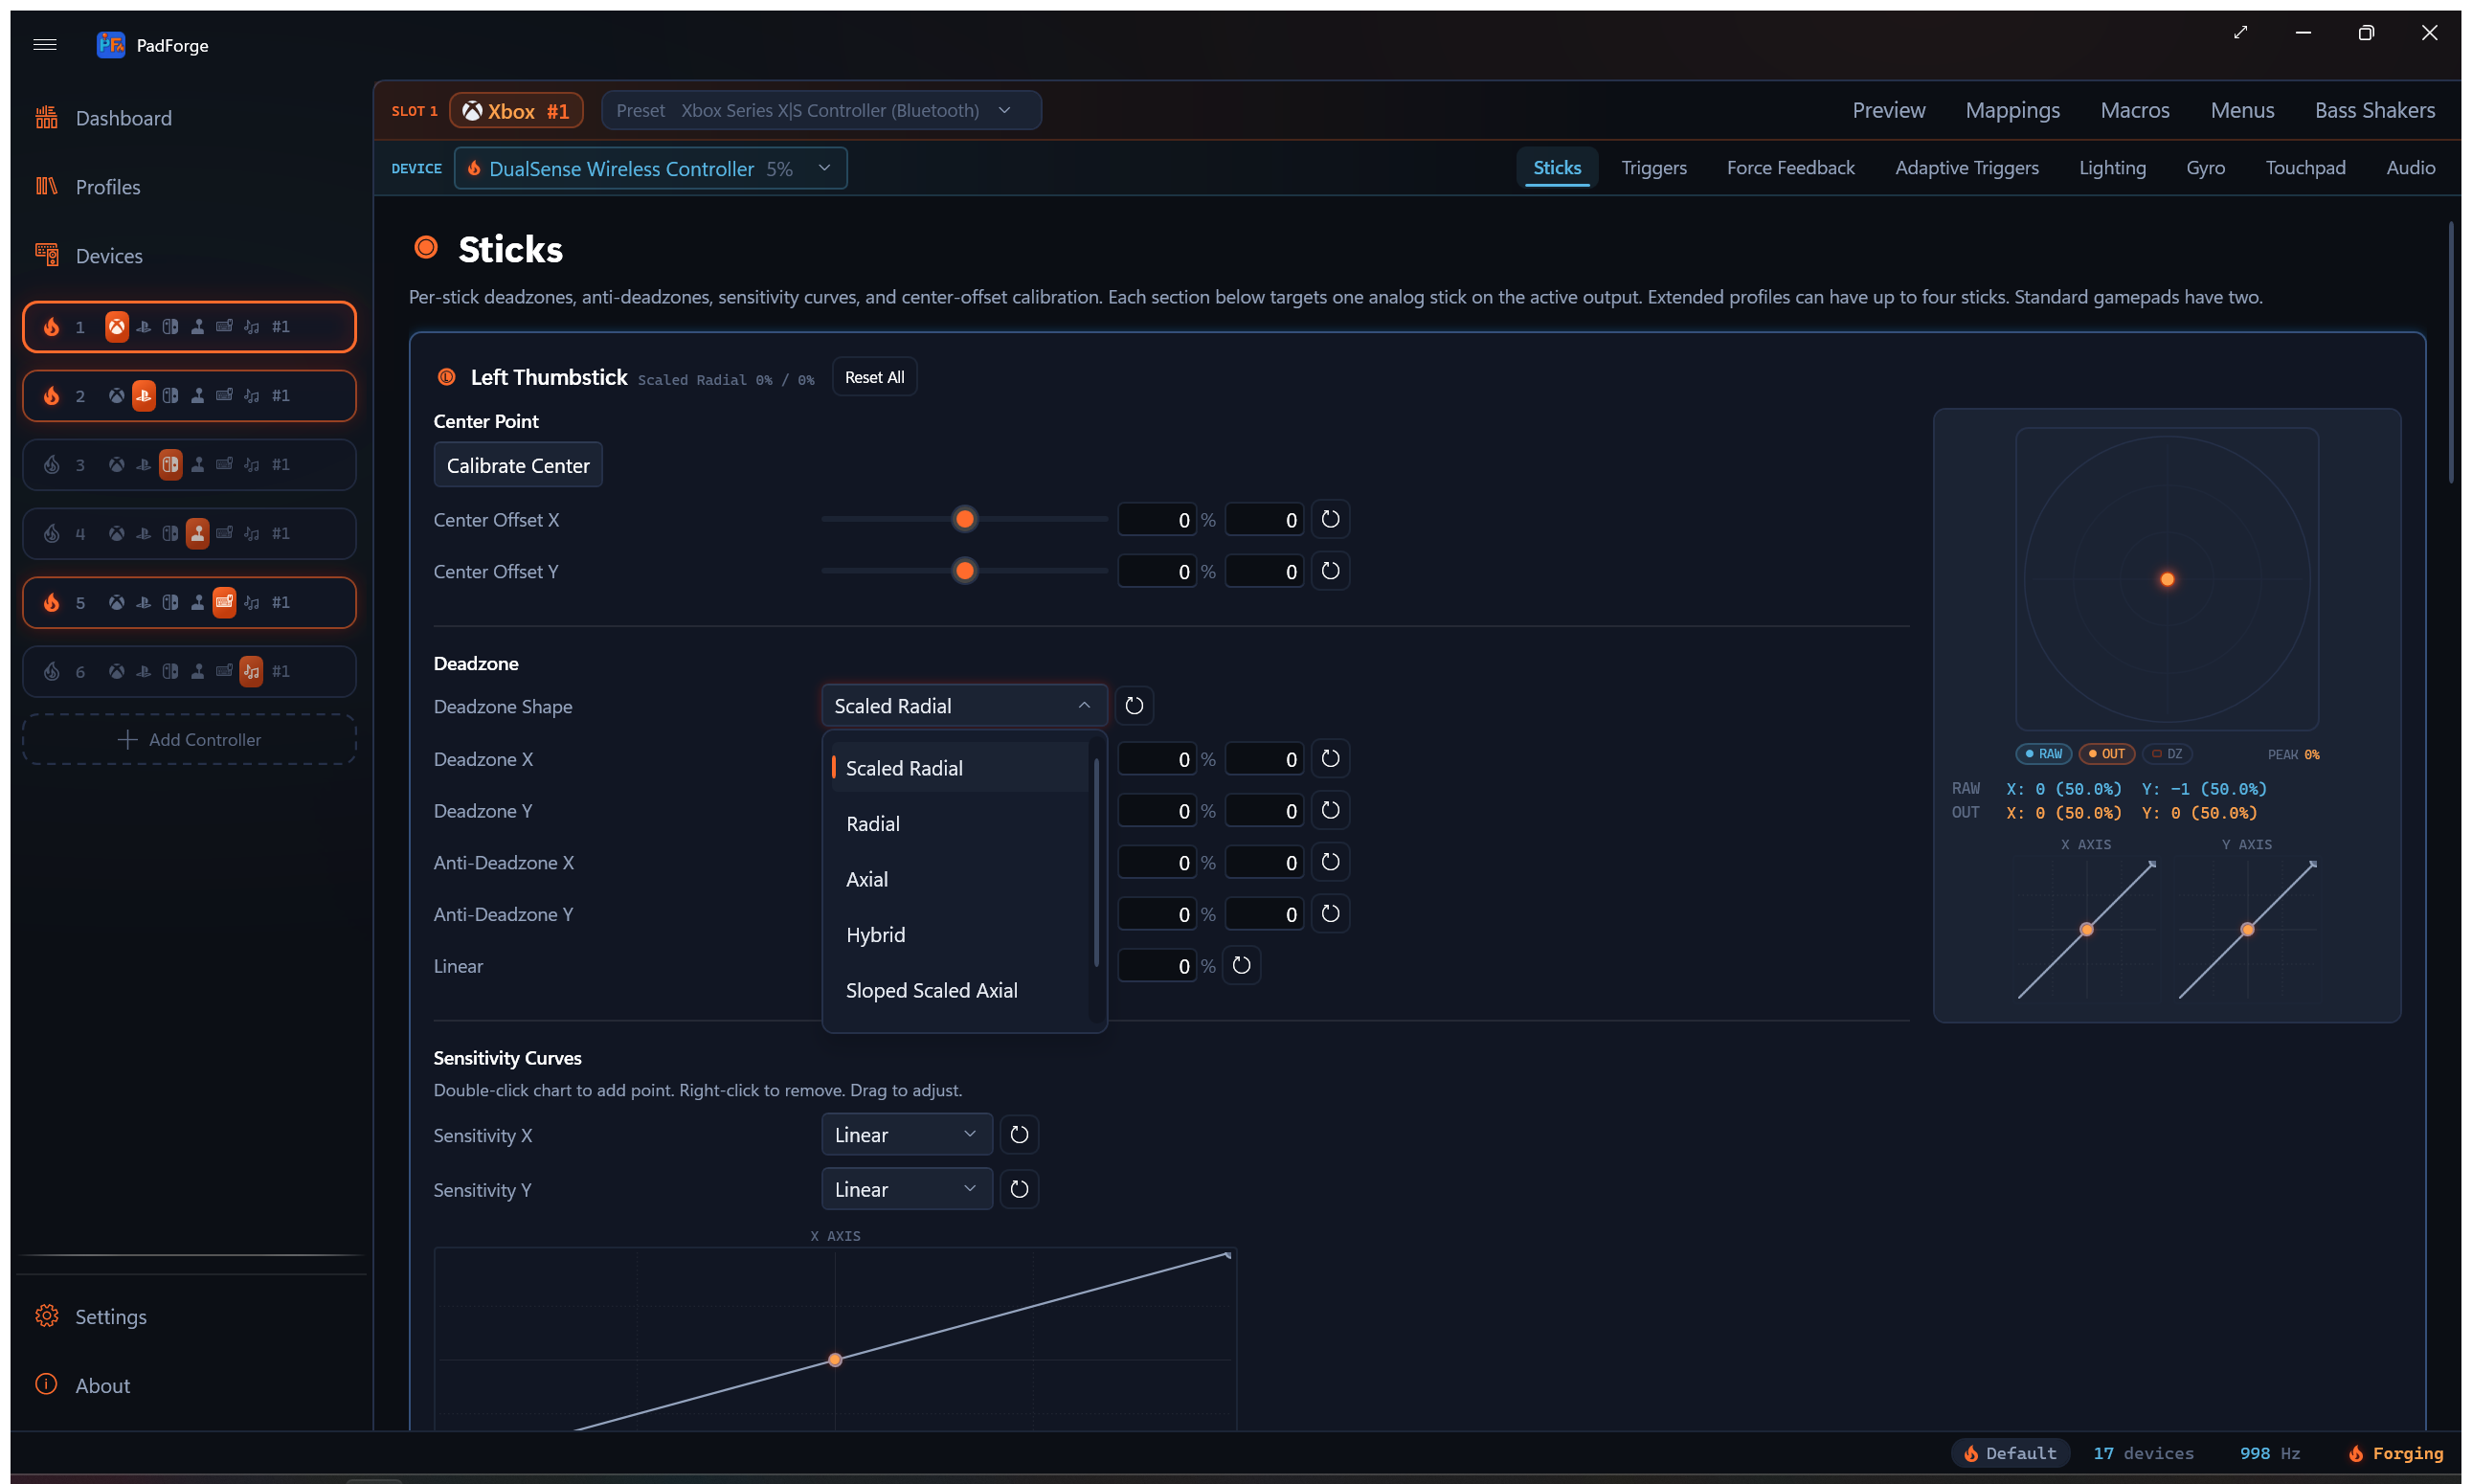Enable slot 3 with its flame toggle
The width and height of the screenshot is (2472, 1484).
[x=51, y=465]
